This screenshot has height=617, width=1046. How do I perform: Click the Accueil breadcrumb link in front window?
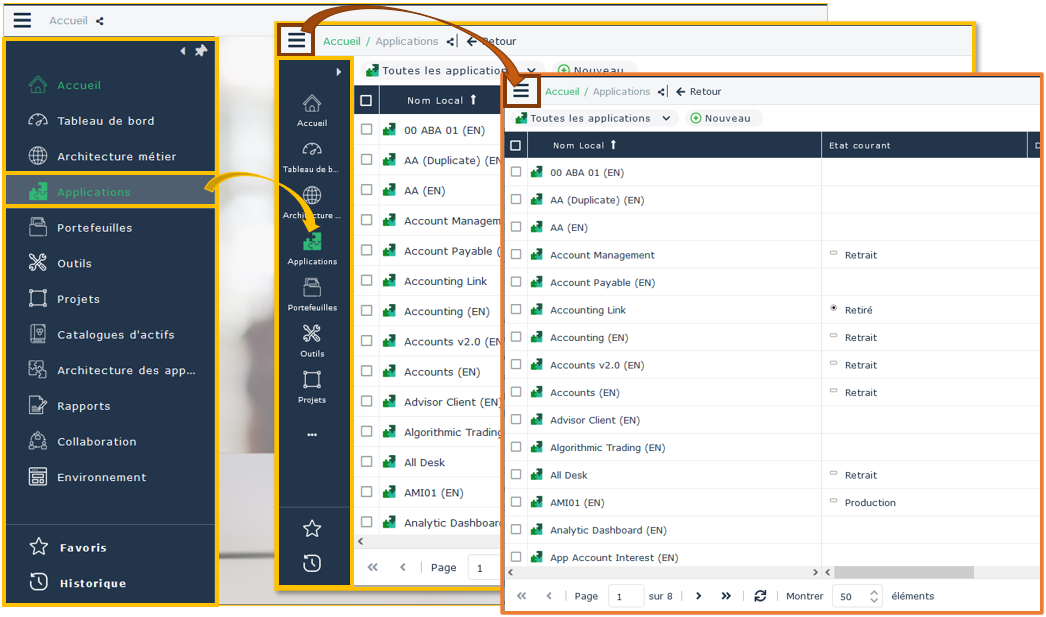[562, 92]
